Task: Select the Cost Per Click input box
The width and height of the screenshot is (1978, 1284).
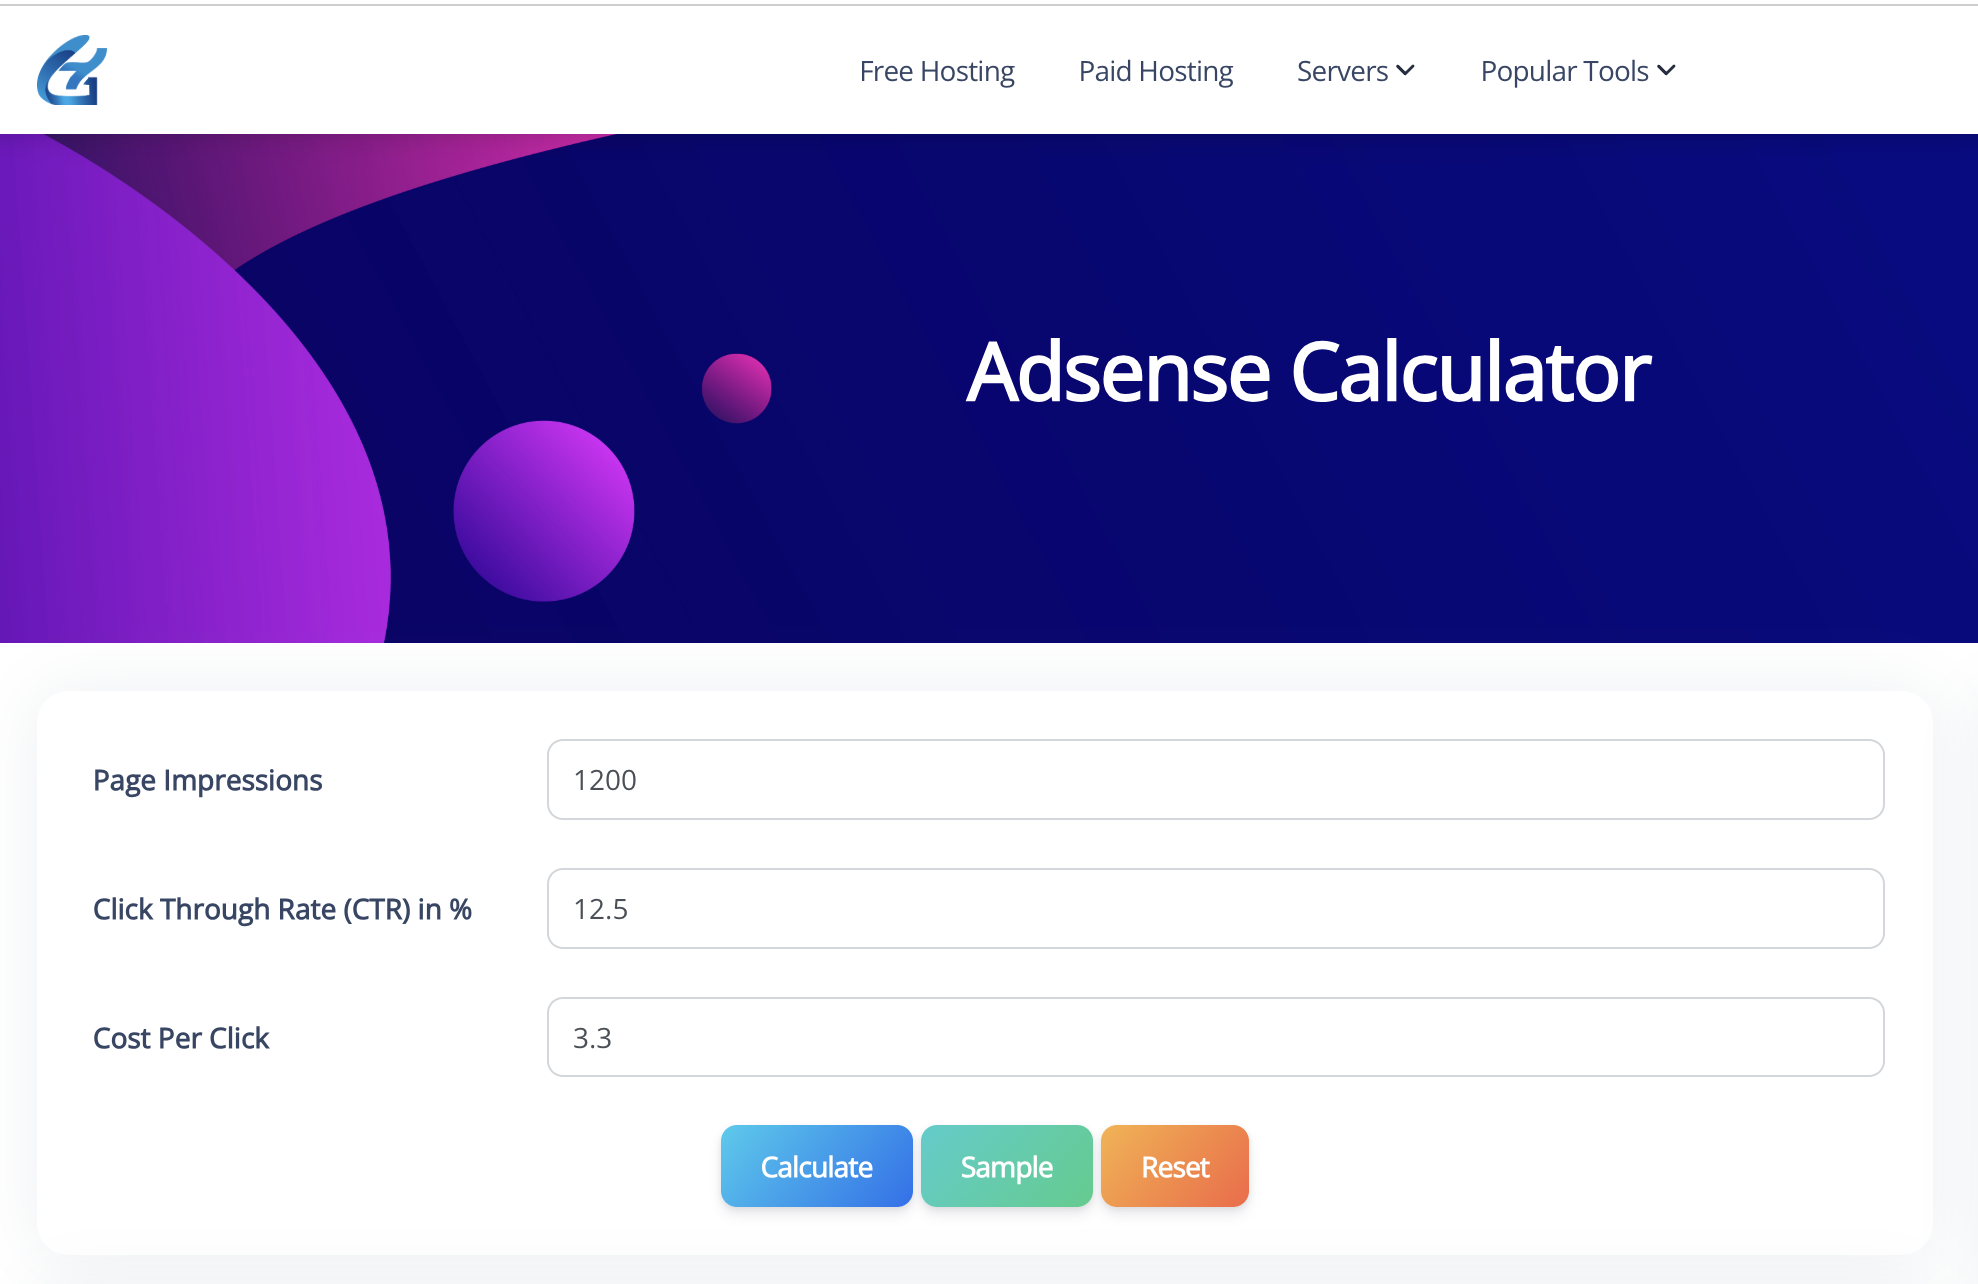Action: point(1215,1038)
